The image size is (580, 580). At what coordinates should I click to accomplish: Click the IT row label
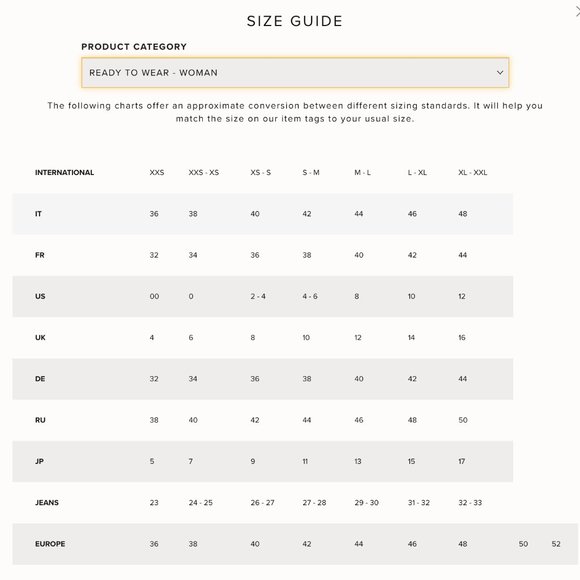(x=38, y=214)
